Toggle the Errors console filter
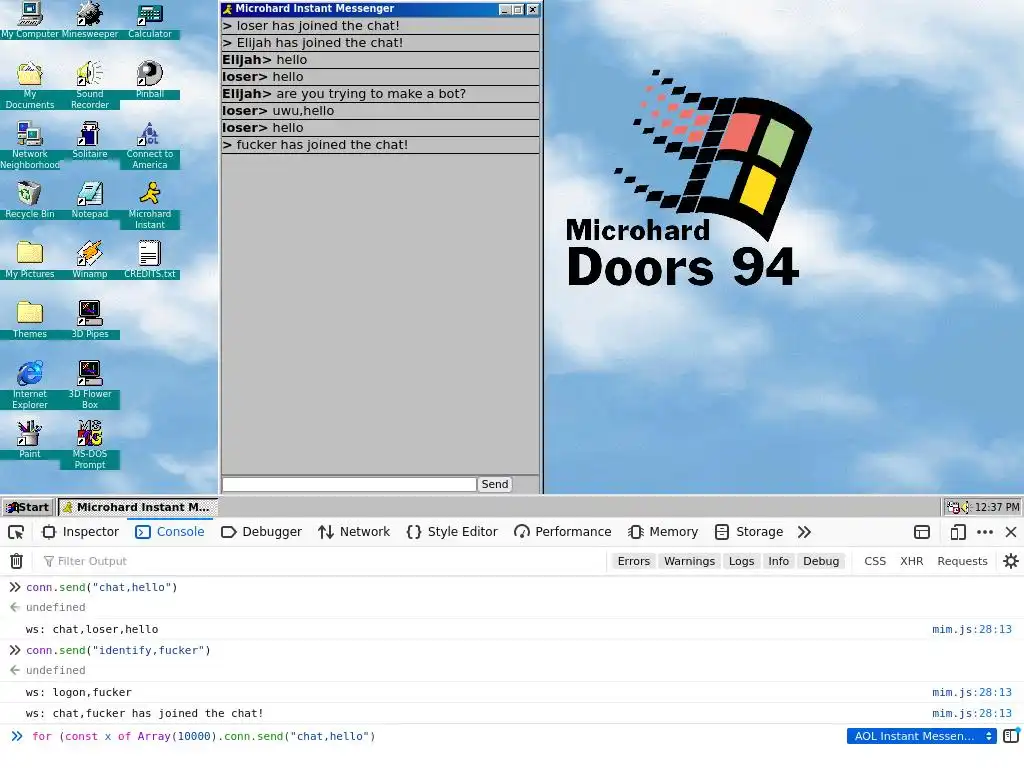 633,561
